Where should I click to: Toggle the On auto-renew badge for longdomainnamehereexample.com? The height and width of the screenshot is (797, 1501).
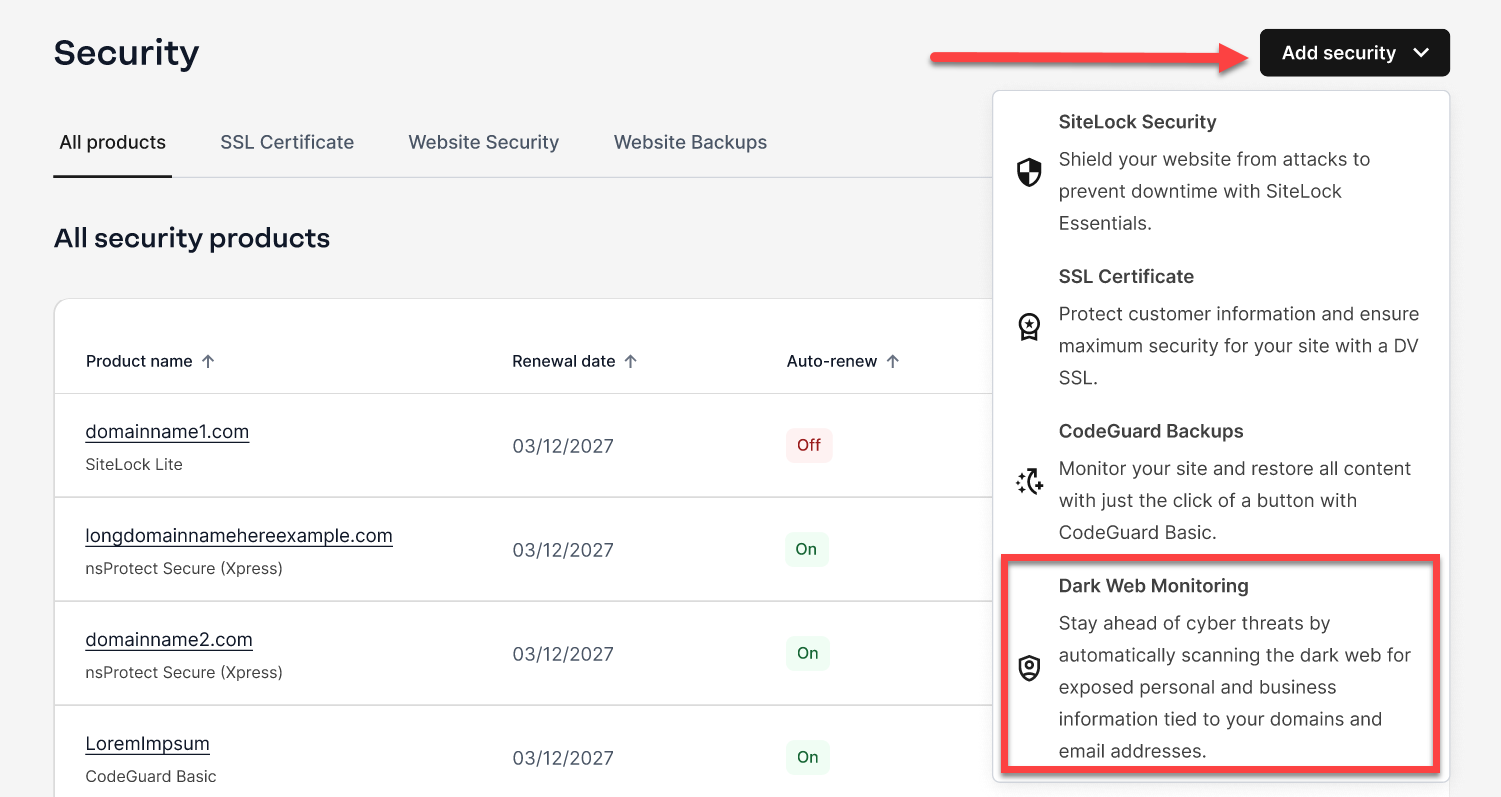(807, 549)
